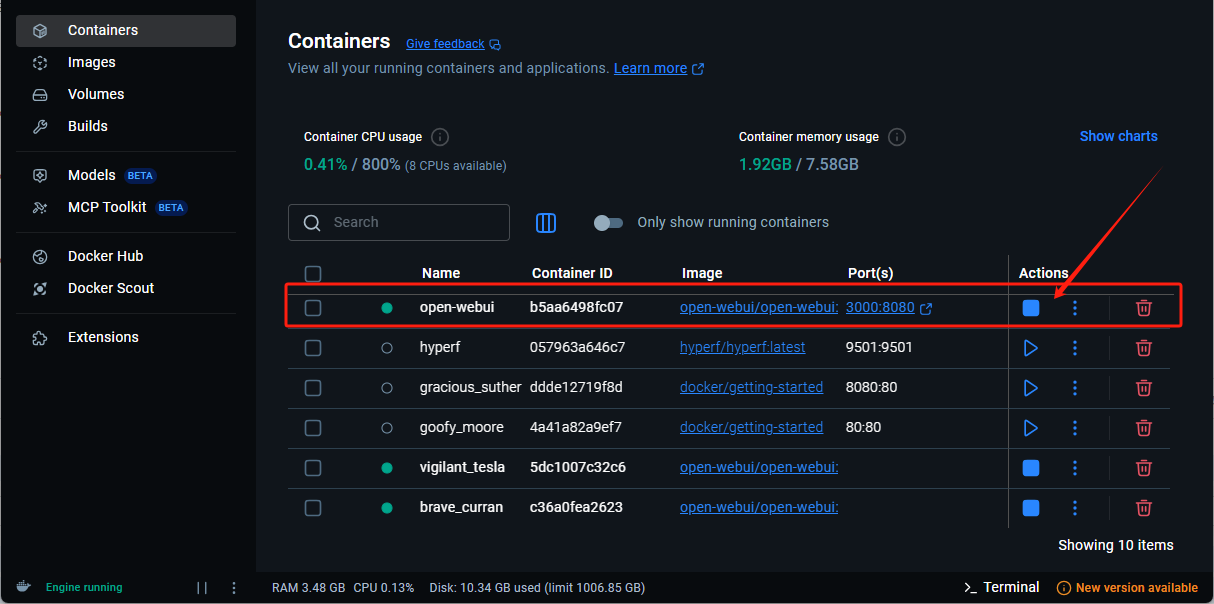
Task: Open more actions for vigilant_tesla
Action: click(1075, 468)
